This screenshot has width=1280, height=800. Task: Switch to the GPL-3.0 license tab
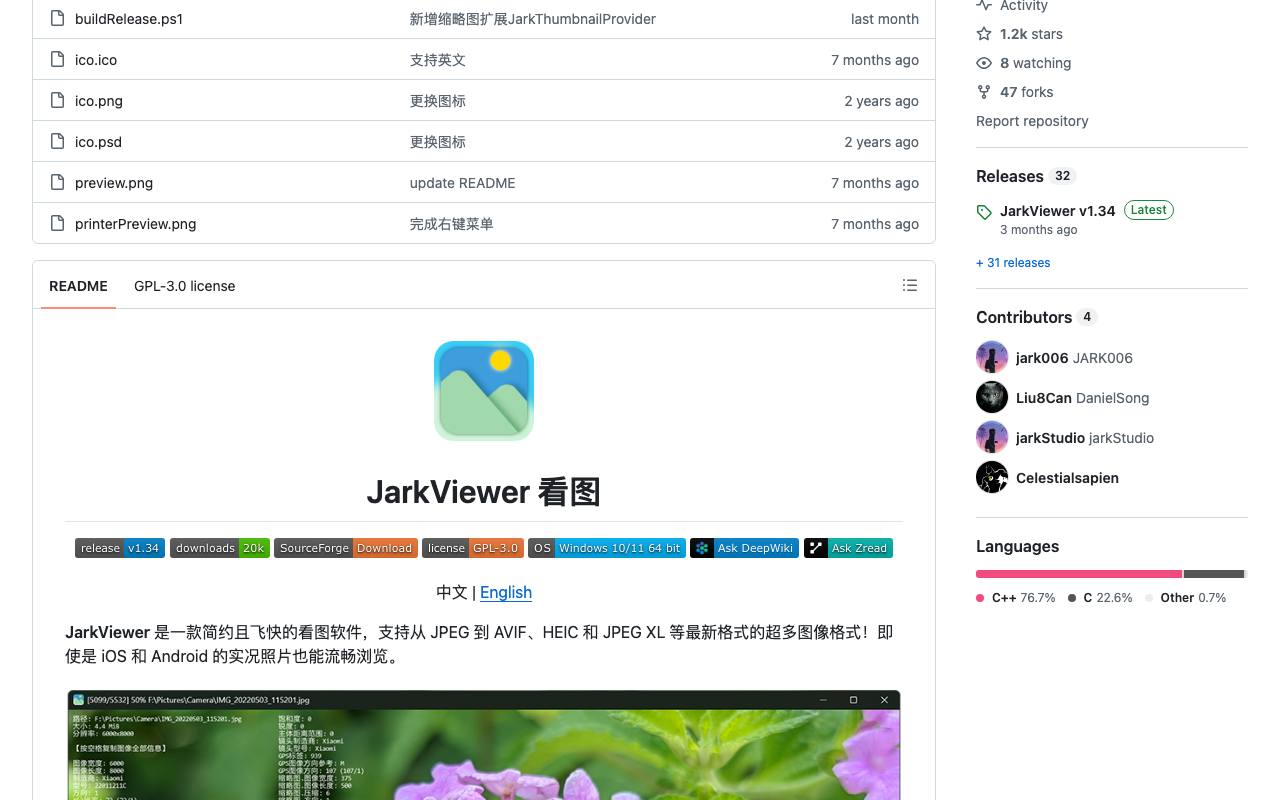pyautogui.click(x=185, y=286)
